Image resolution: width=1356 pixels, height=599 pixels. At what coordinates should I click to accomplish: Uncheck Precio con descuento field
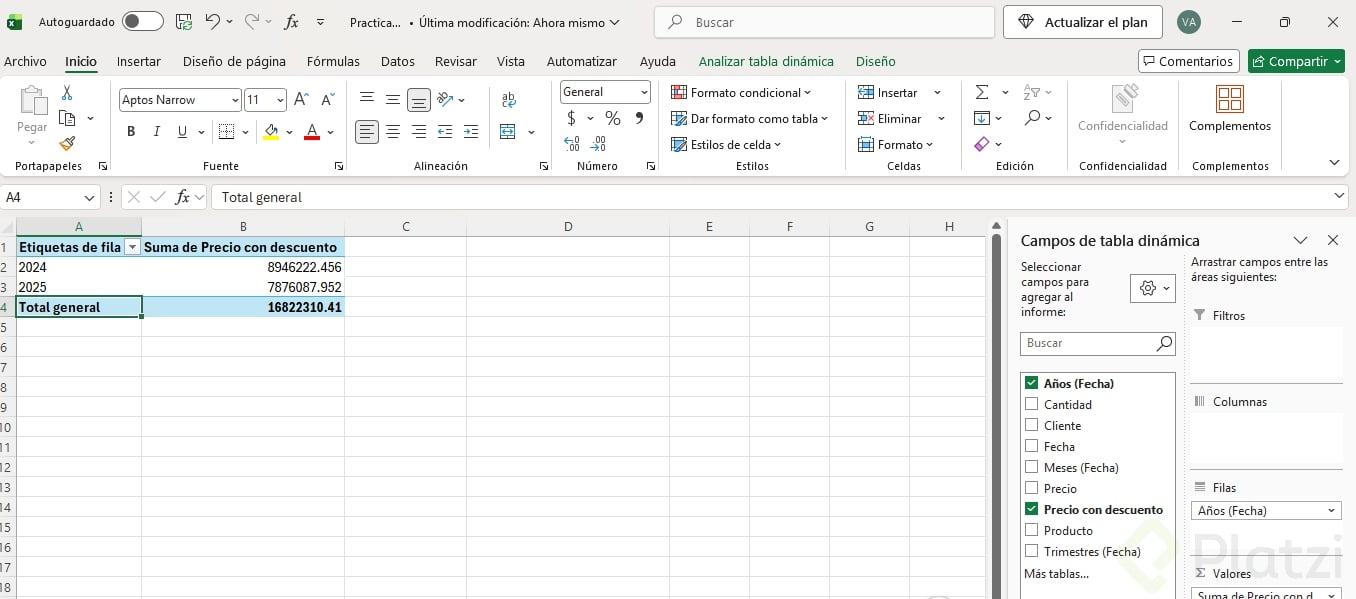pyautogui.click(x=1031, y=509)
